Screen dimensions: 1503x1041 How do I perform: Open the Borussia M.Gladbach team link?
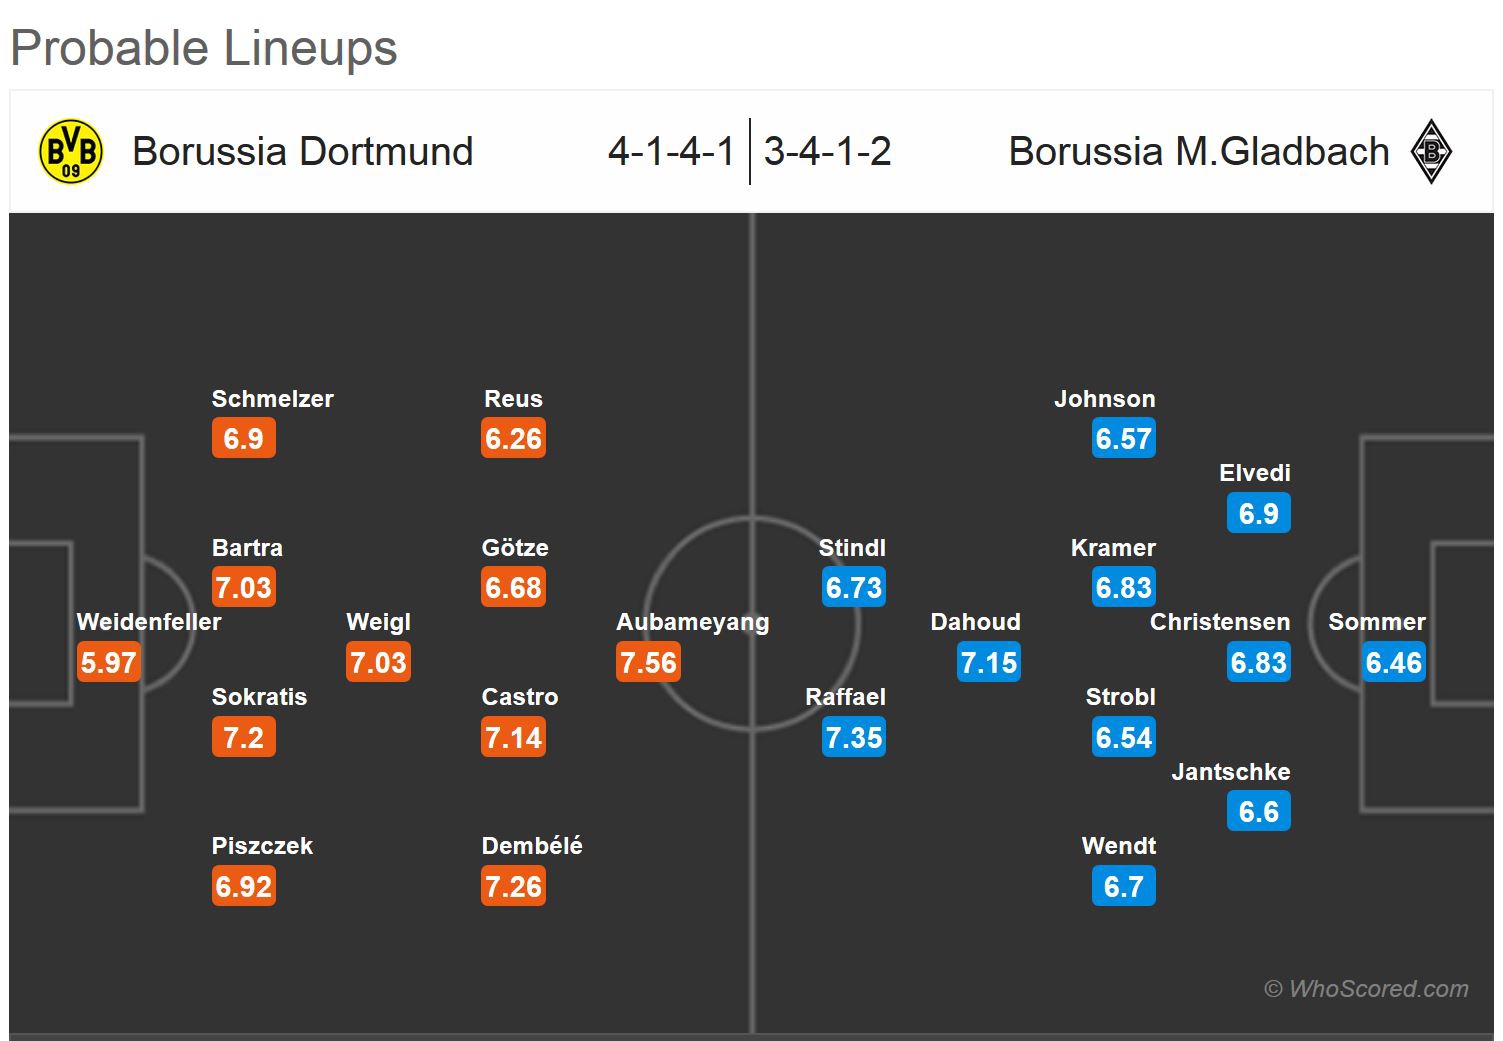point(1198,152)
